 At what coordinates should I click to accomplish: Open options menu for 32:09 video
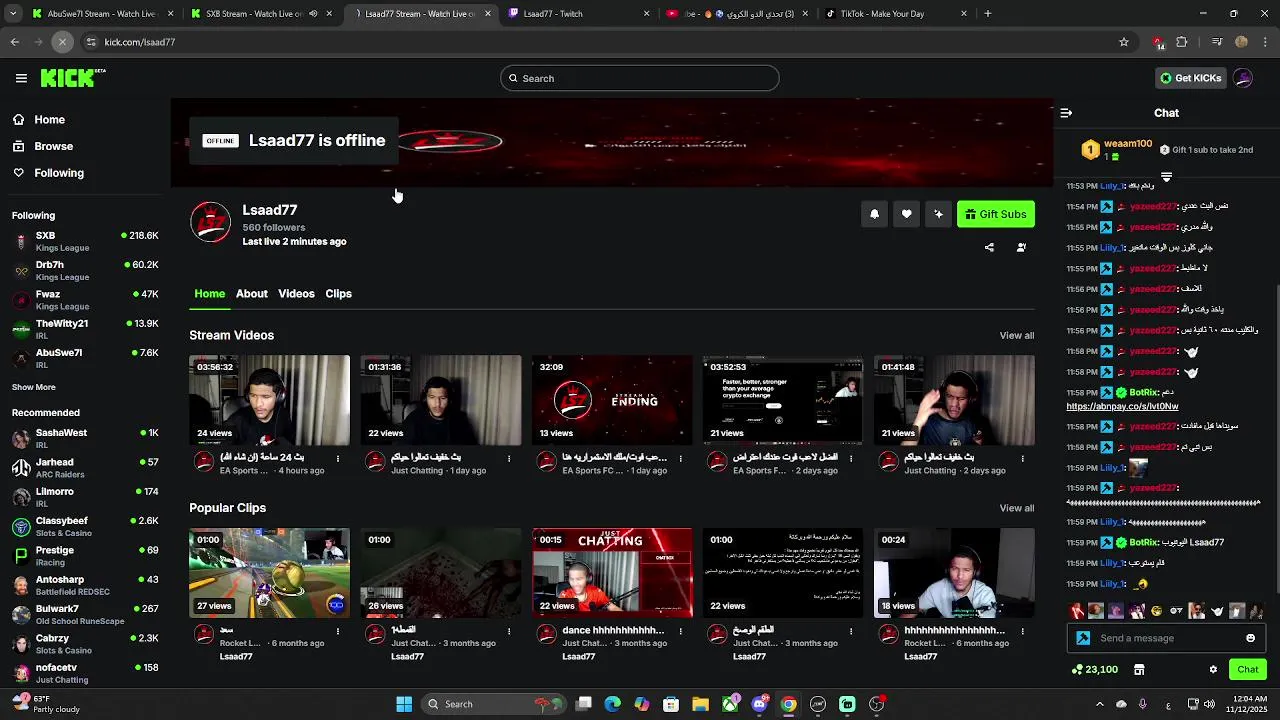click(680, 459)
